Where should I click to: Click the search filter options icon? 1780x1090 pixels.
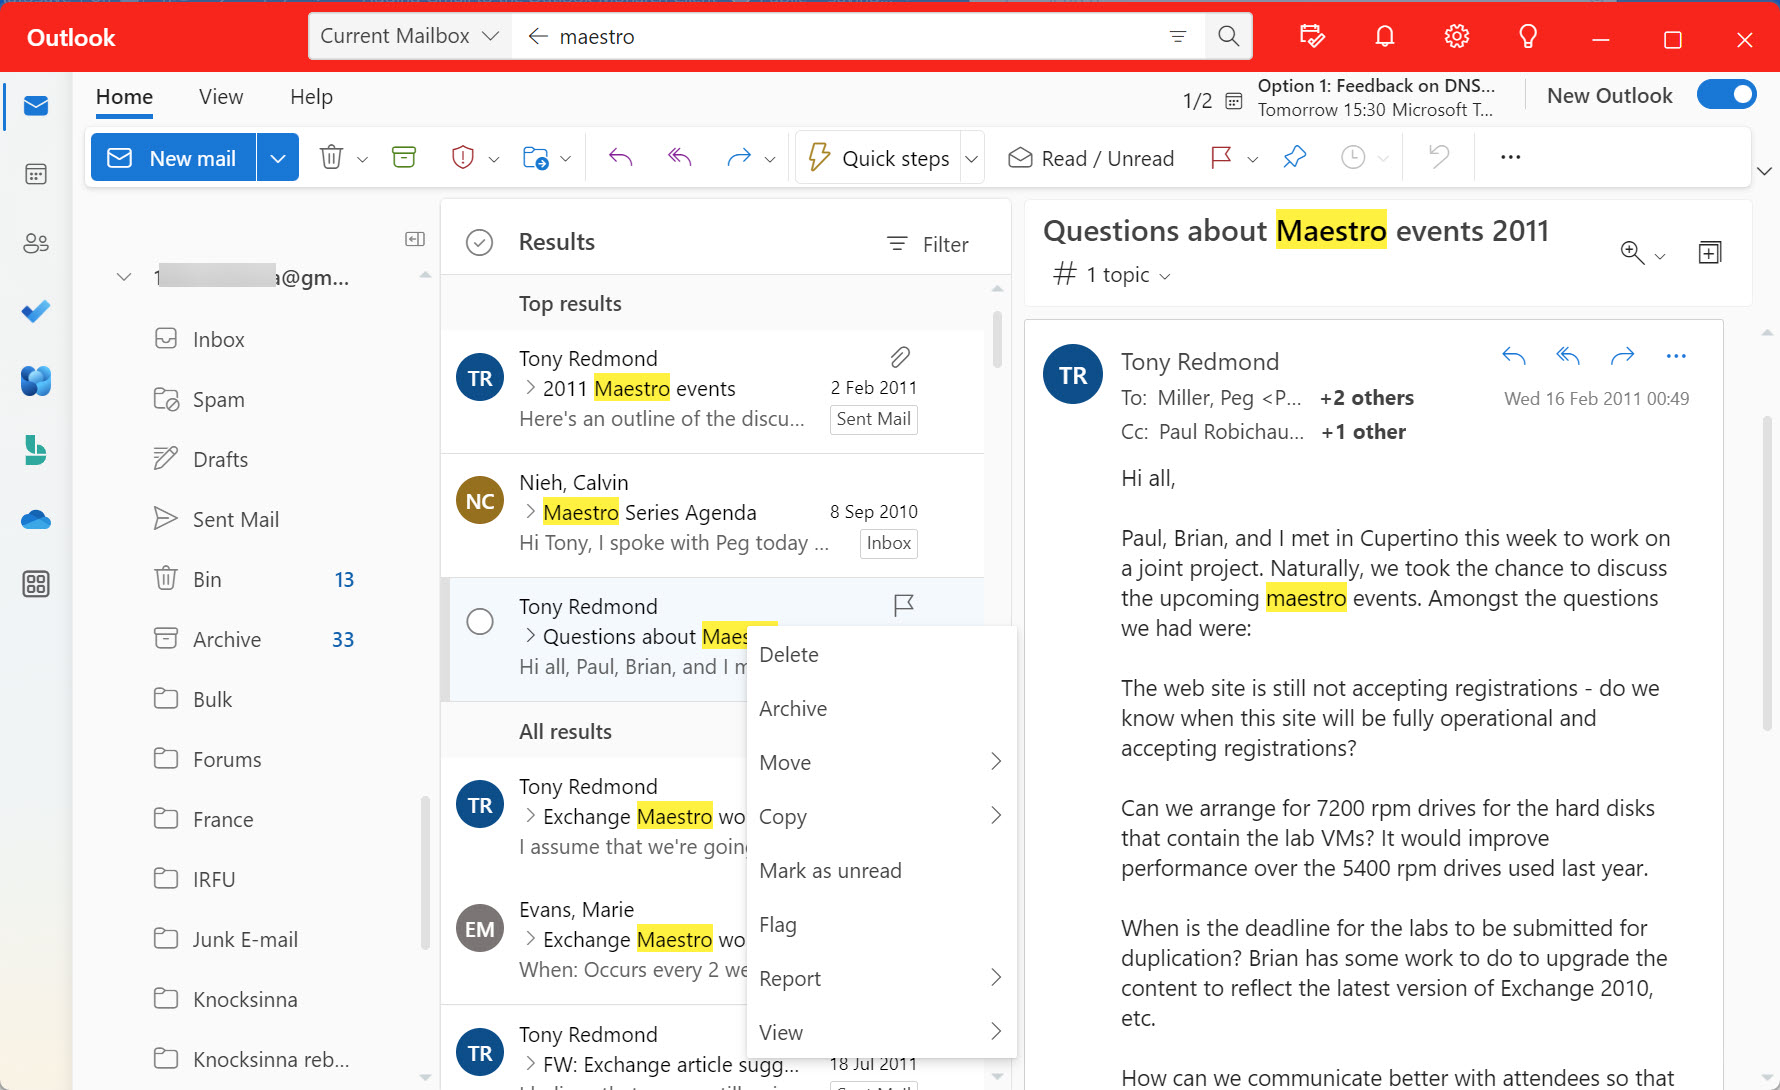[1178, 37]
